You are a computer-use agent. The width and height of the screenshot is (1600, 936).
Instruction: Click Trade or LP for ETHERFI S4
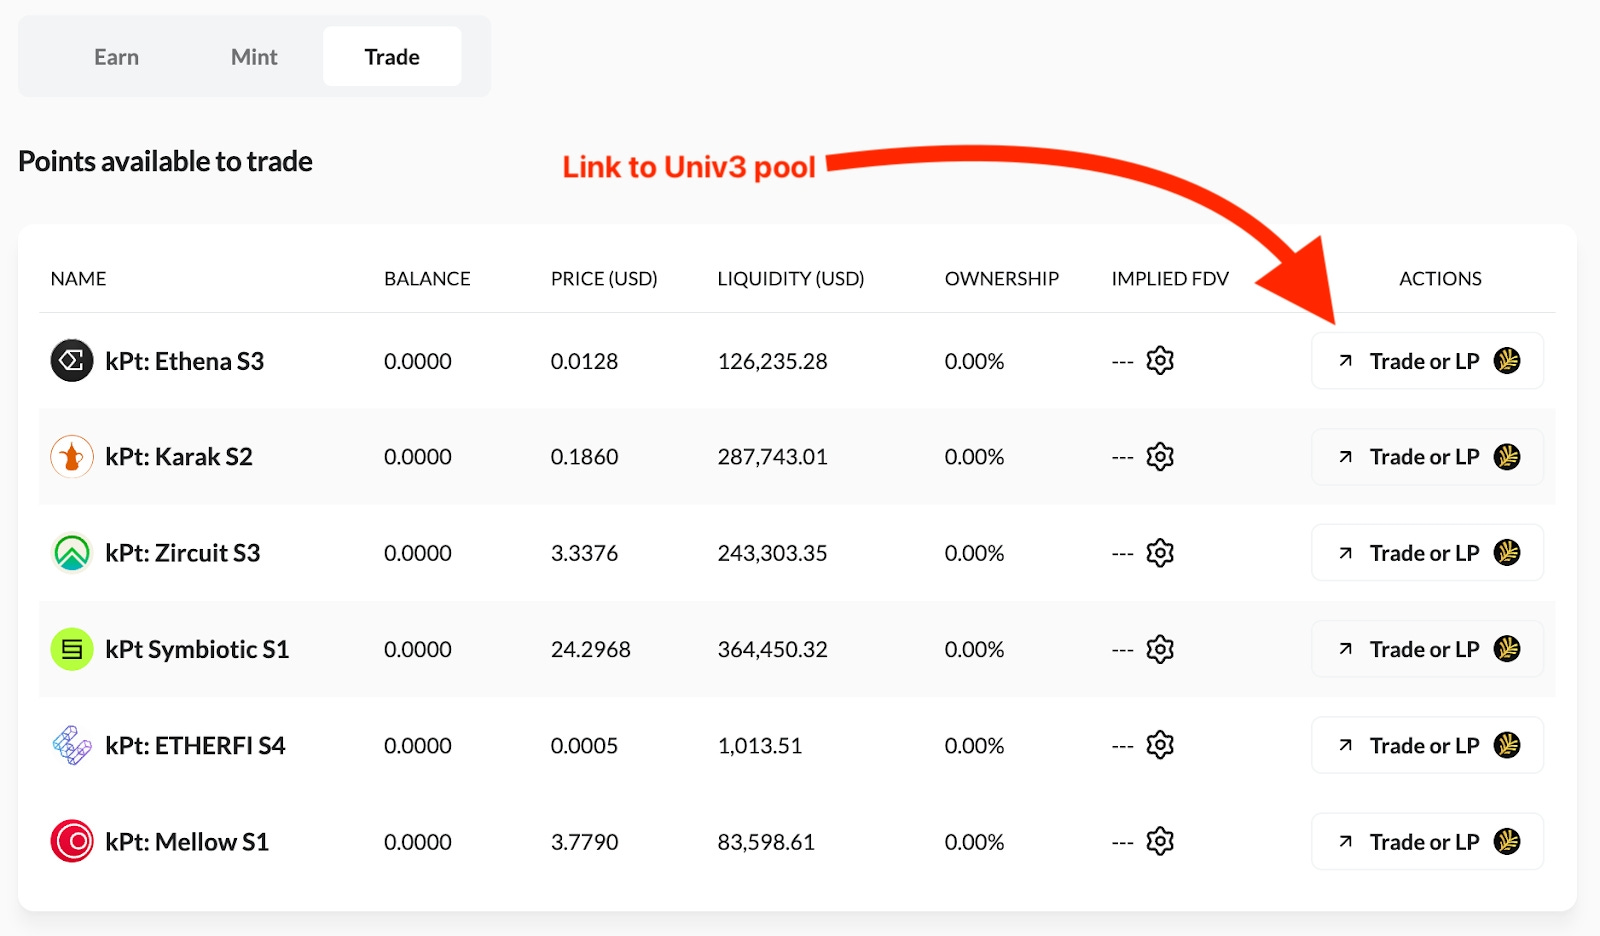pos(1427,745)
